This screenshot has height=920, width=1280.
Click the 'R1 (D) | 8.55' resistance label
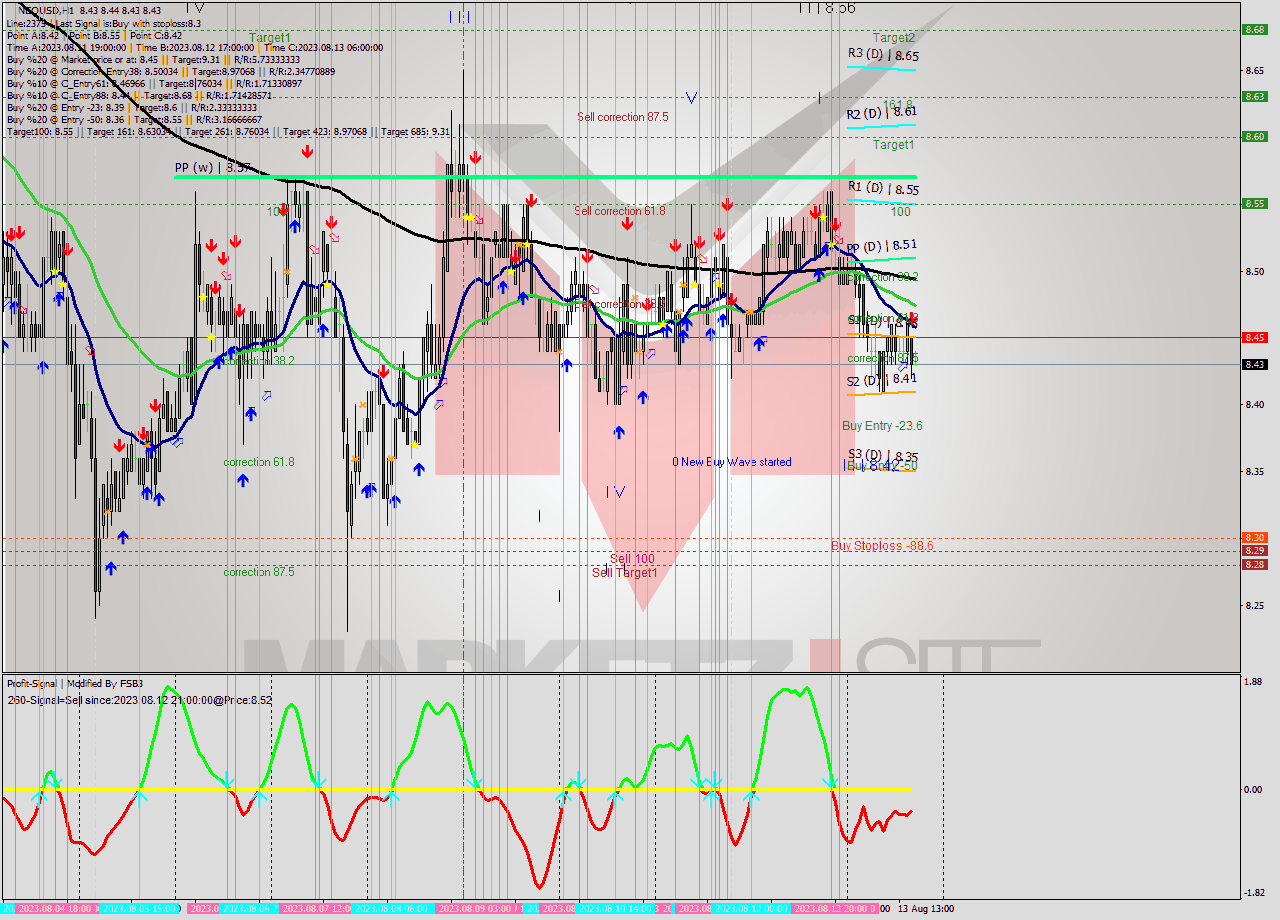[x=883, y=188]
